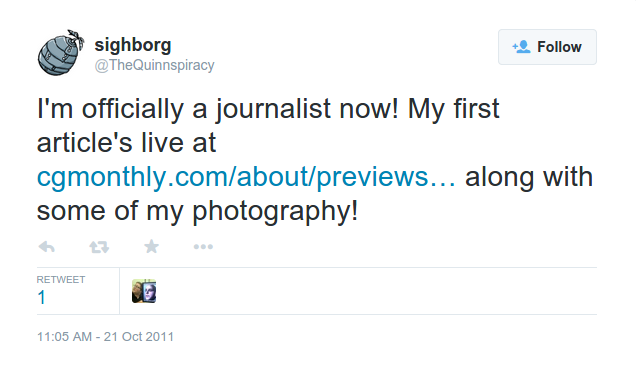
Task: Retweet using the retweet arrows icon
Action: point(99,247)
